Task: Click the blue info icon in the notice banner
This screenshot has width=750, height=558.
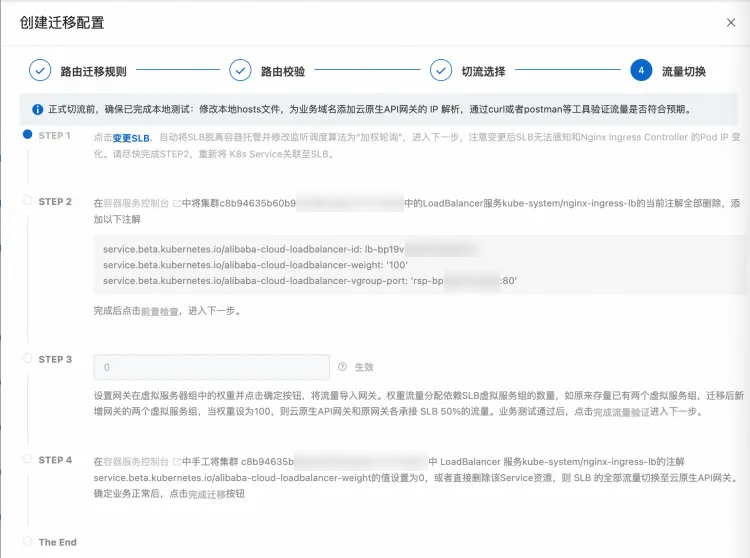Action: click(37, 109)
